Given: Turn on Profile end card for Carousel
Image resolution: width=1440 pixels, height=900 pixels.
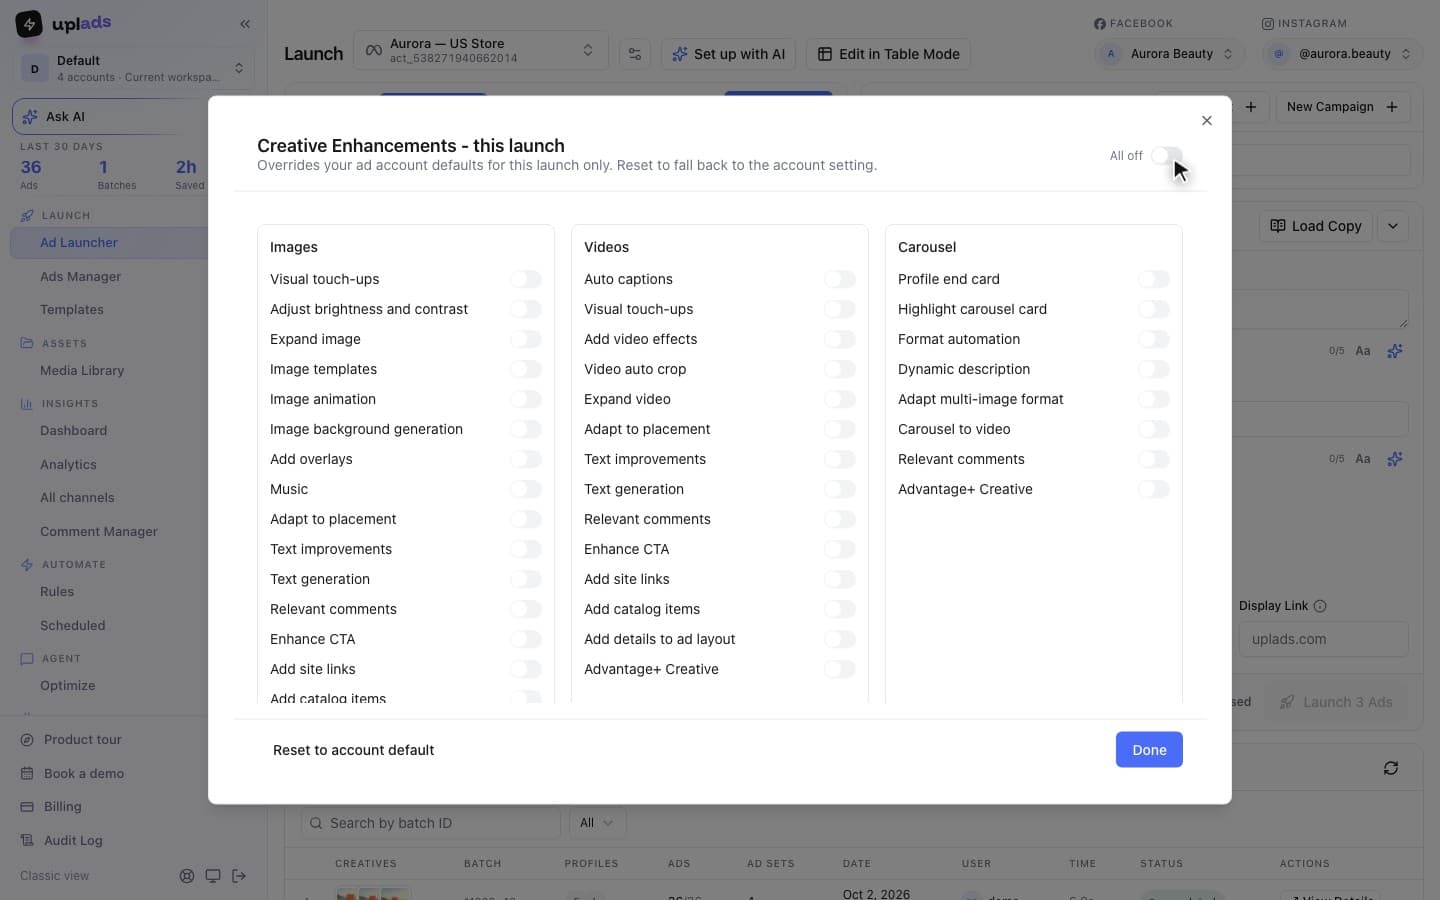Looking at the screenshot, I should coord(1154,279).
